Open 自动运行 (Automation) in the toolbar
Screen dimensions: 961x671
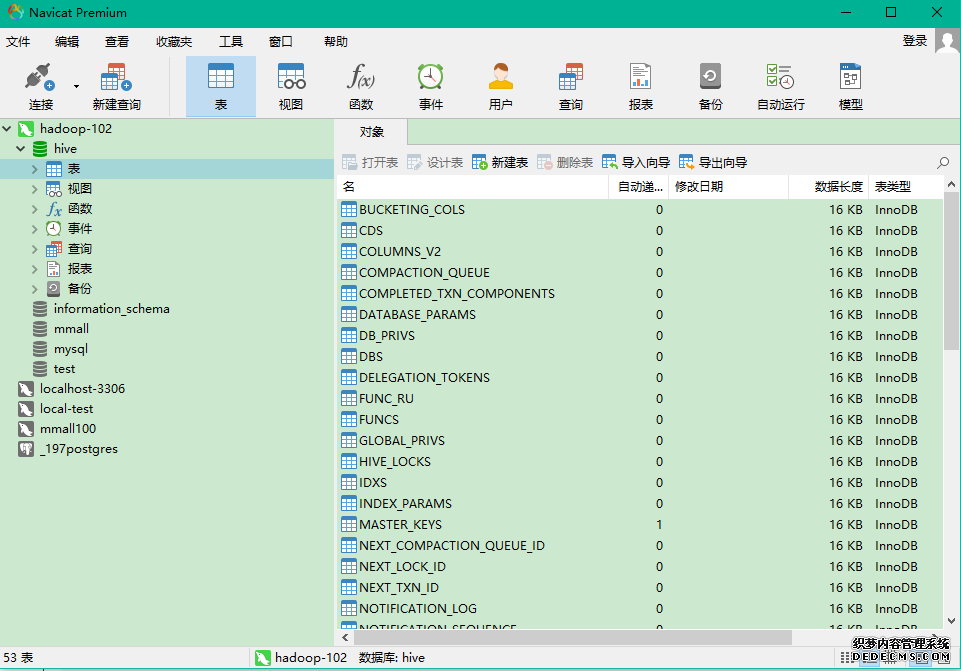pyautogui.click(x=780, y=78)
